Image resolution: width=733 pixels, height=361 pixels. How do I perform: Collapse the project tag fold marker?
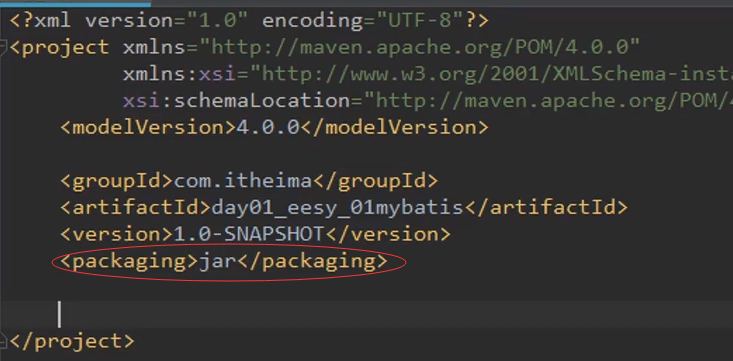3,47
